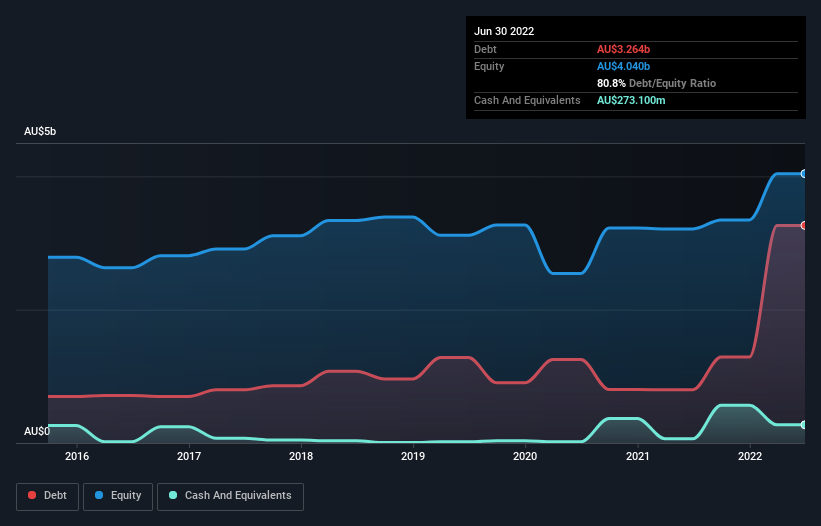Click the red Debt endpoint marker
Image resolution: width=821 pixels, height=526 pixels.
pyautogui.click(x=804, y=226)
